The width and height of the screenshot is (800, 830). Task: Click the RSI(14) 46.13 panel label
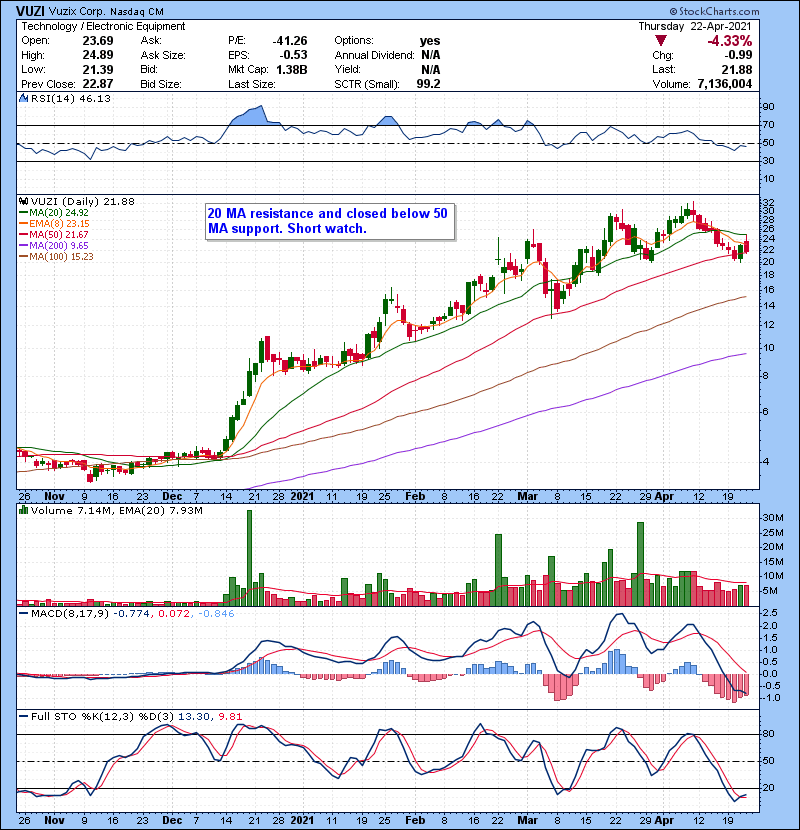pyautogui.click(x=71, y=98)
